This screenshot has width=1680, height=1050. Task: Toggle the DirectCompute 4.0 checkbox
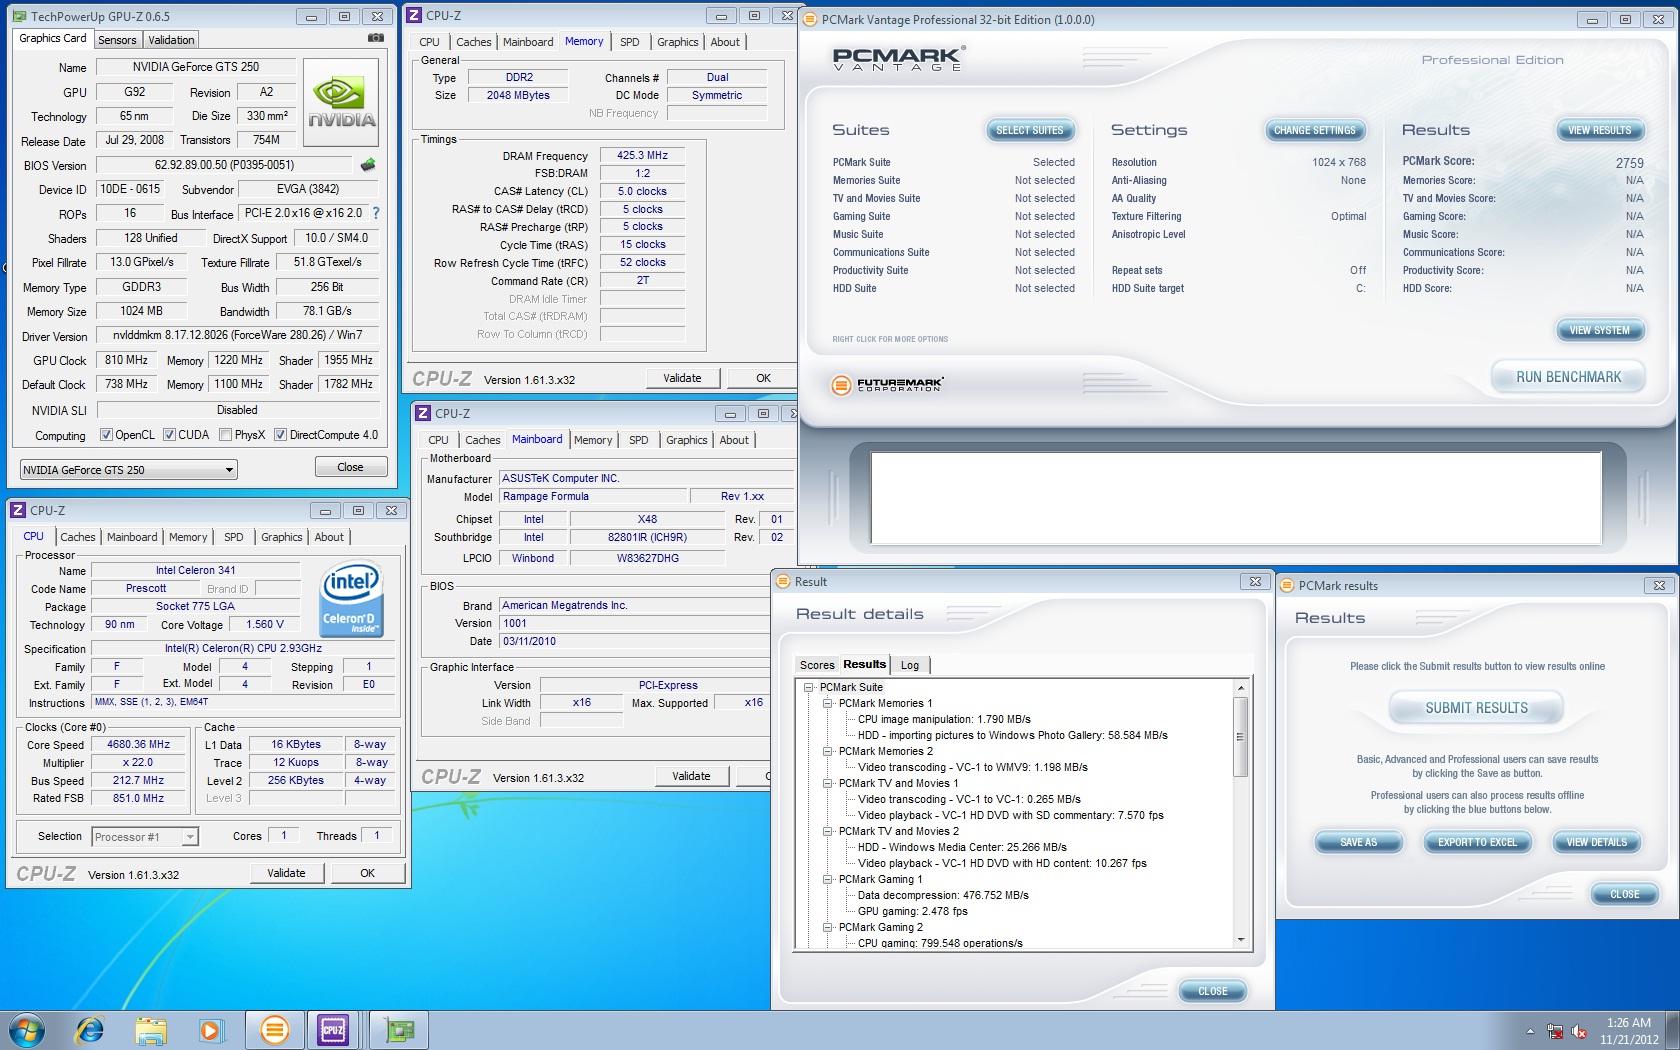pos(281,435)
